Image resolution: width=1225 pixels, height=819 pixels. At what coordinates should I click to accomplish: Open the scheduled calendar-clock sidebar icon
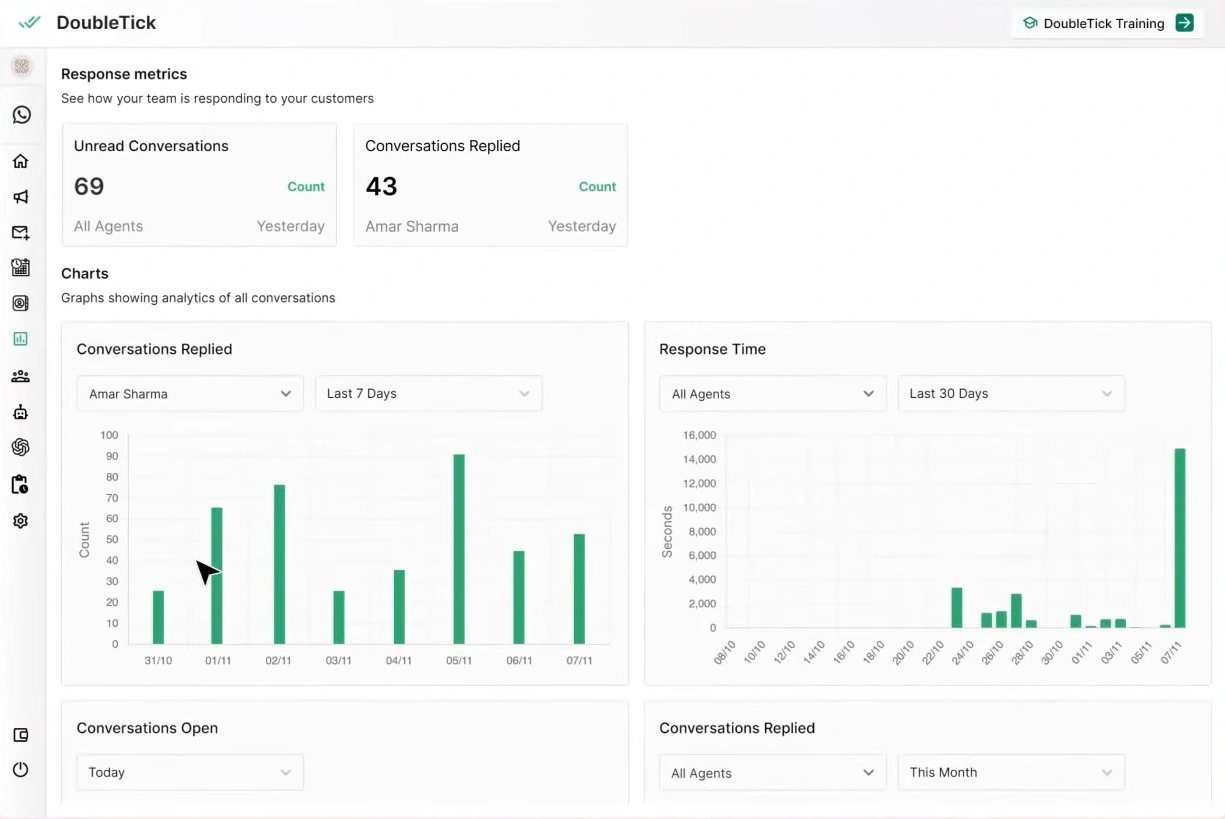21,267
